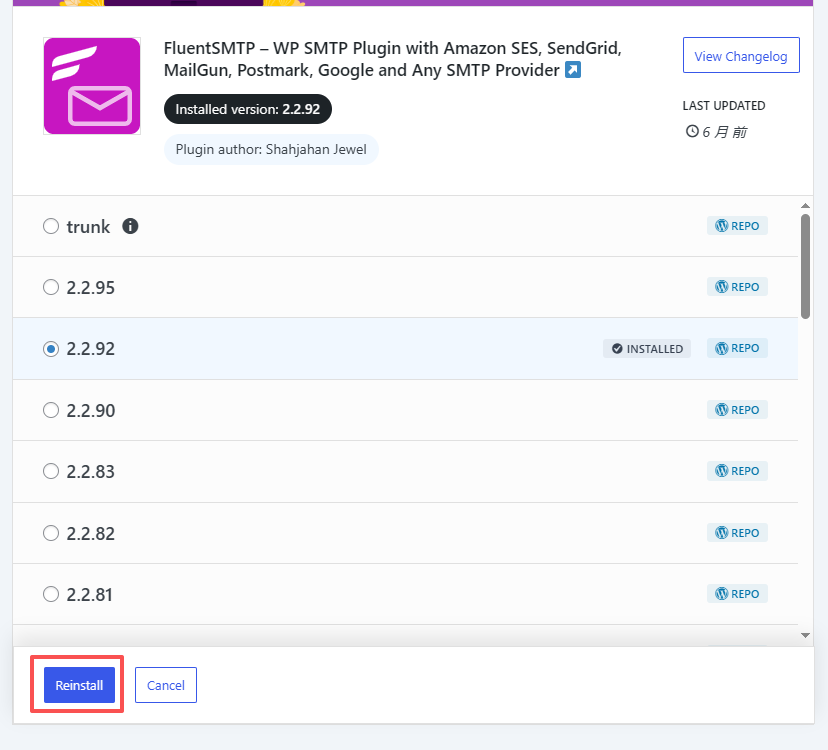The image size is (828, 750).
Task: Select version 2.2.83 radio button
Action: coord(51,471)
